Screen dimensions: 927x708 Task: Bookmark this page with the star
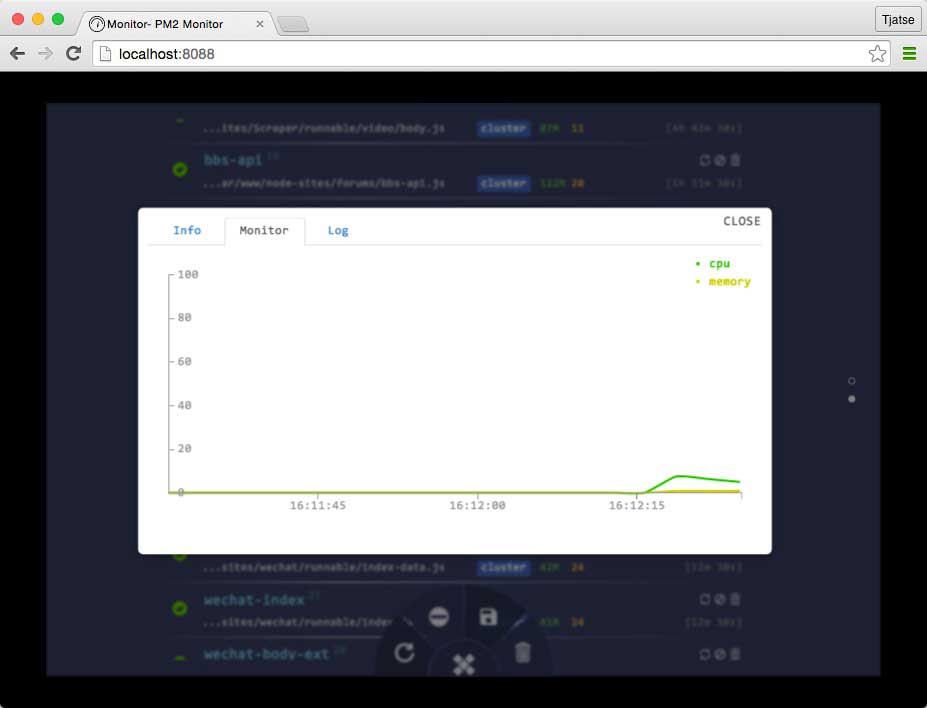877,54
